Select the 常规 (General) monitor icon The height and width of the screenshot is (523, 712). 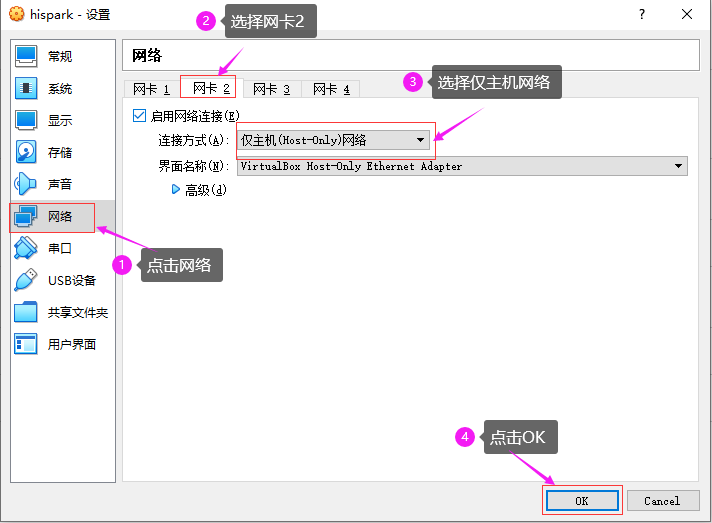27,57
